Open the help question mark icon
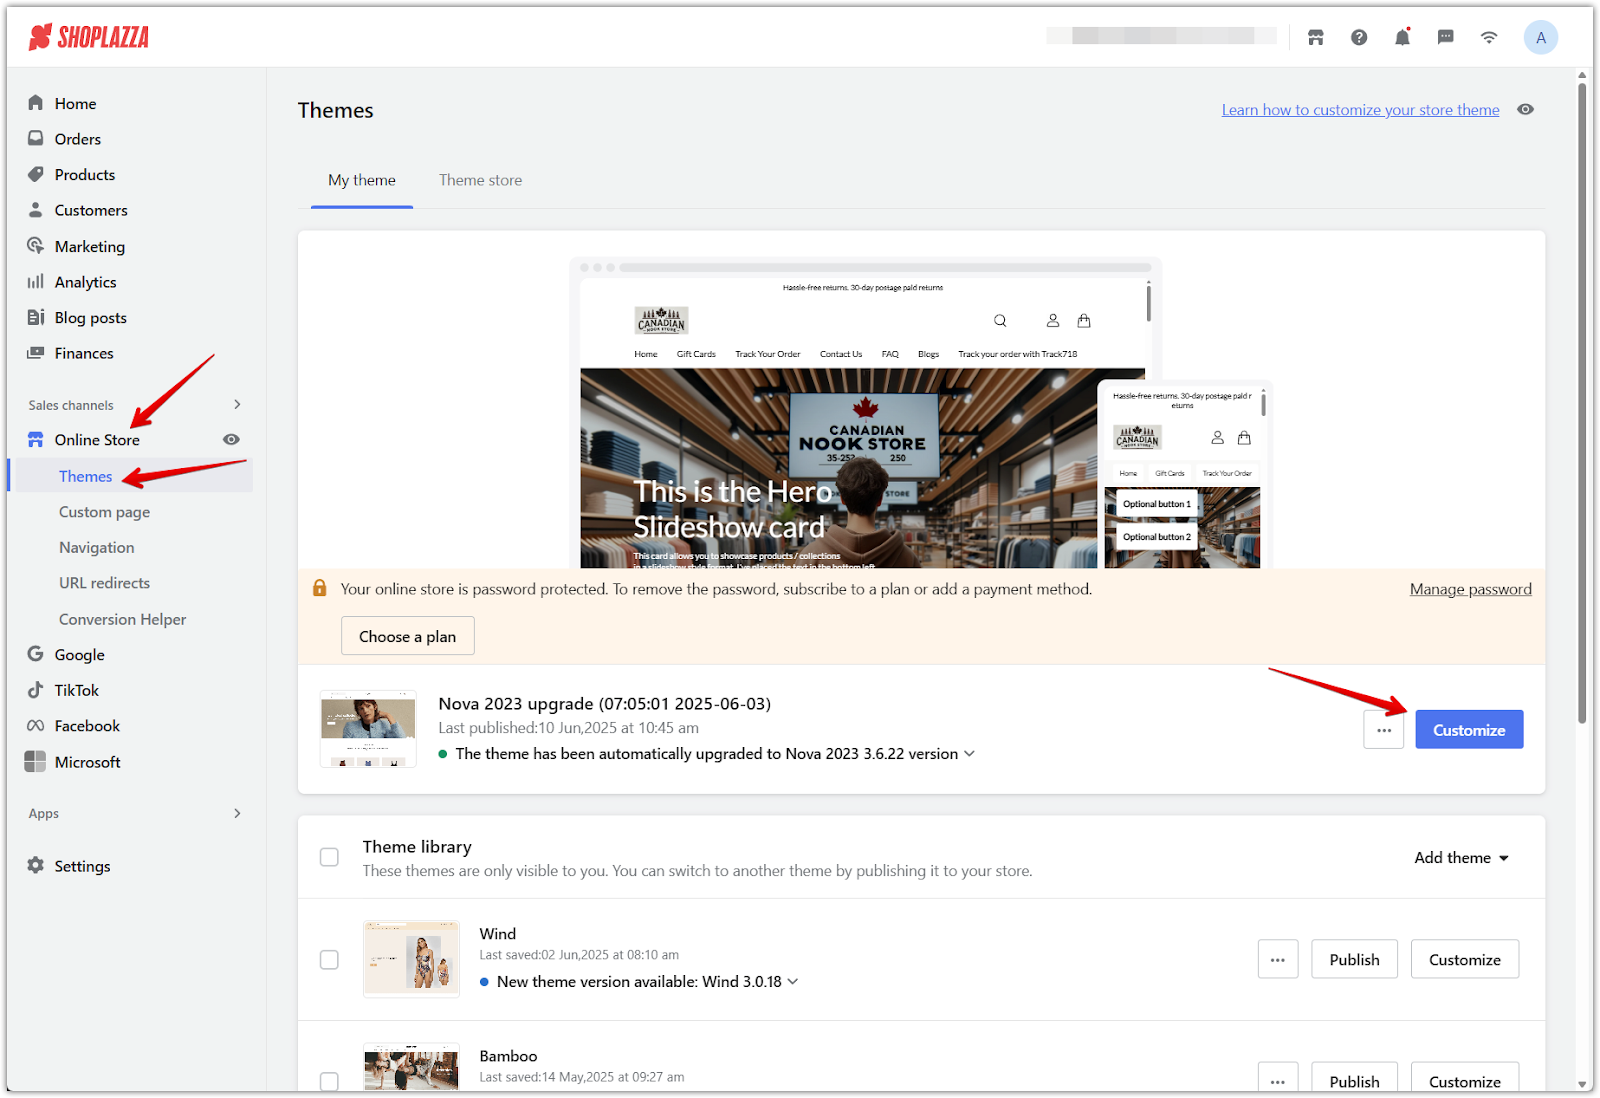 (1359, 38)
